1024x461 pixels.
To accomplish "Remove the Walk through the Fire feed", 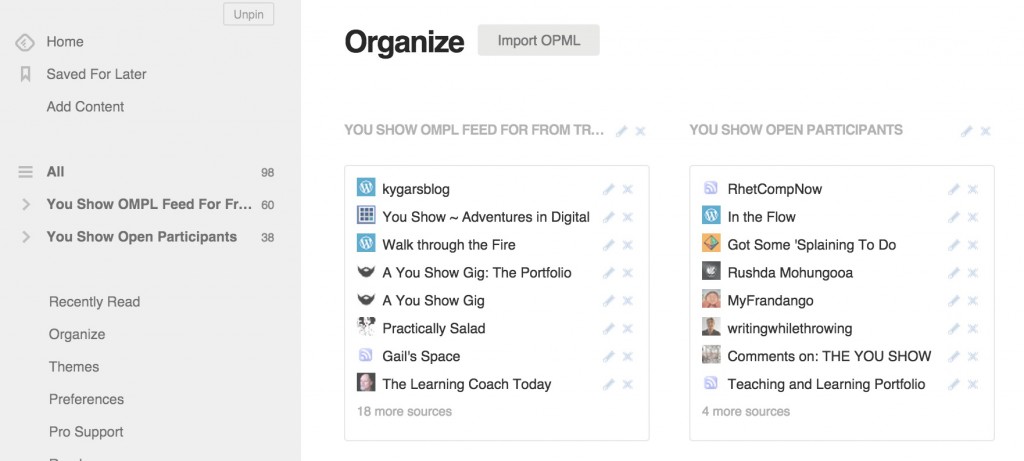I will point(628,246).
